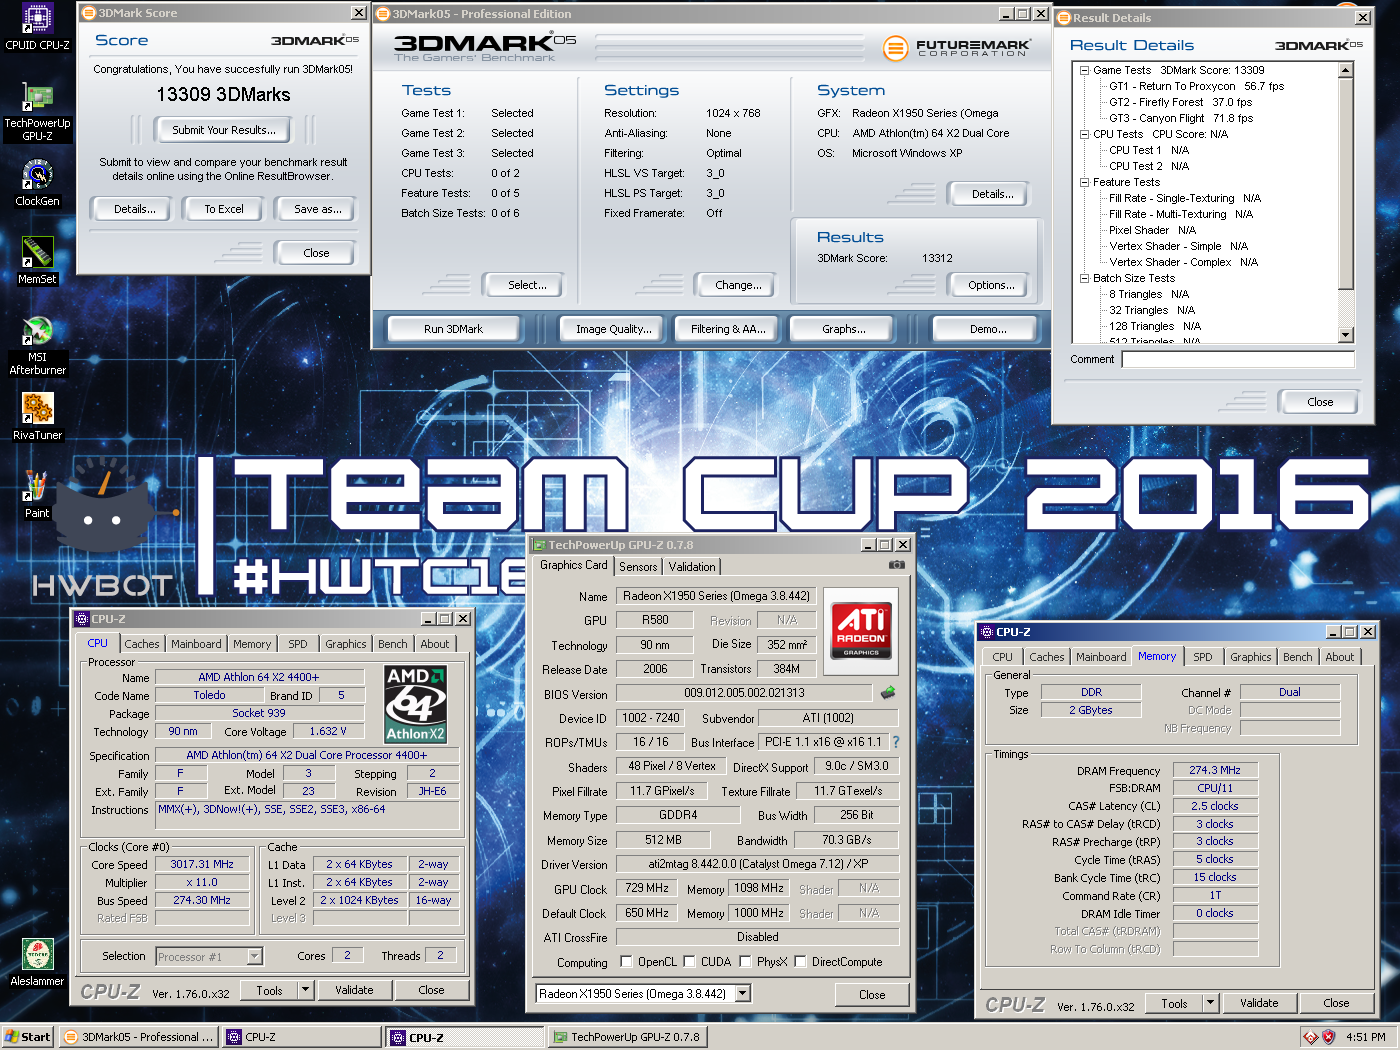Open the Graphics tab in Memory CPU-Z
1400x1050 pixels.
tap(1250, 657)
